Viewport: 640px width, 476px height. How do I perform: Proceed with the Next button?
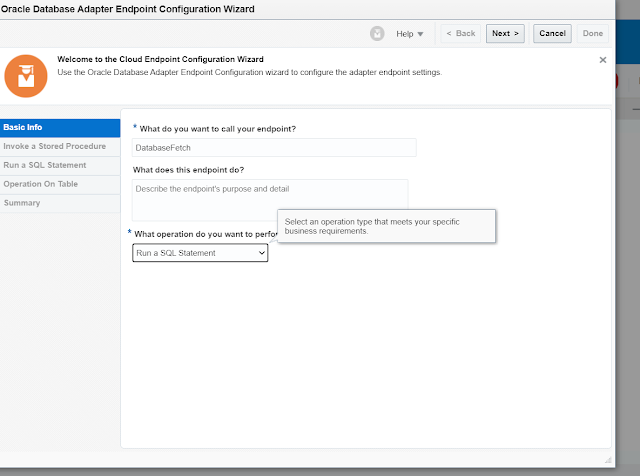pos(505,33)
